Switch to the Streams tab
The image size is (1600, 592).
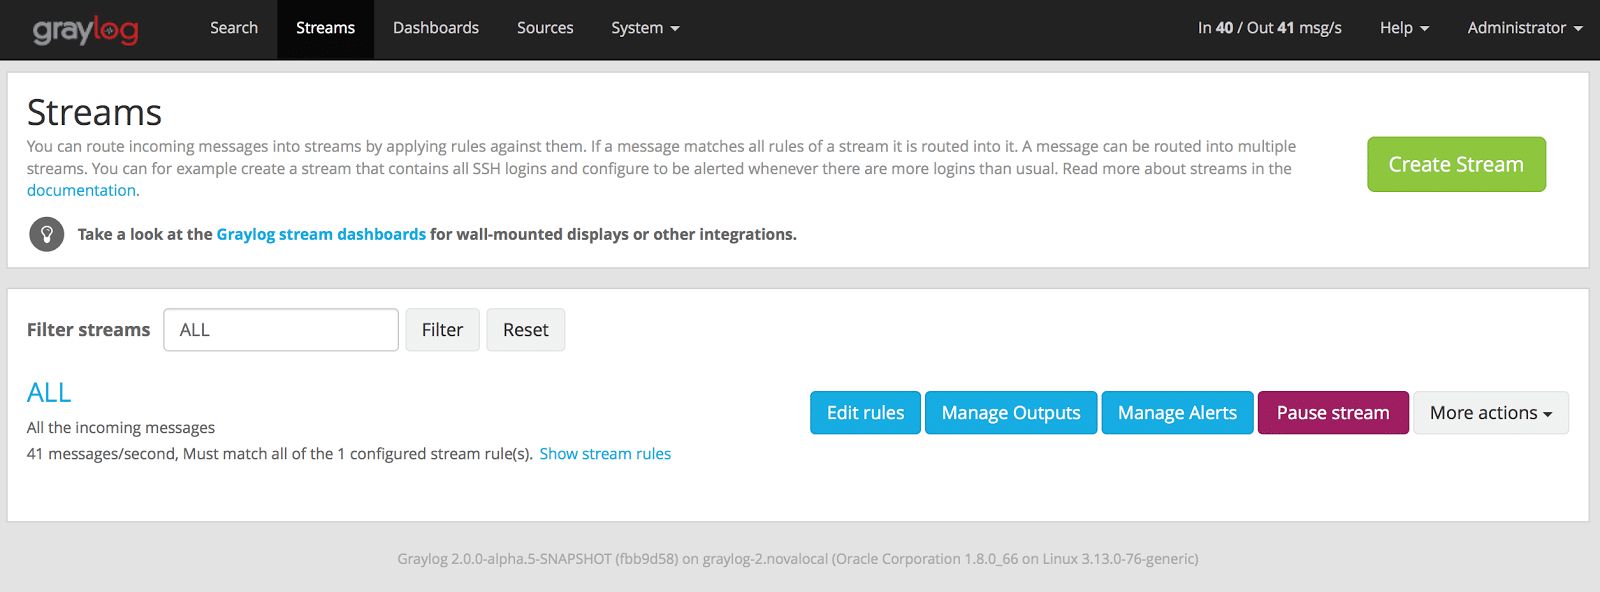[325, 28]
